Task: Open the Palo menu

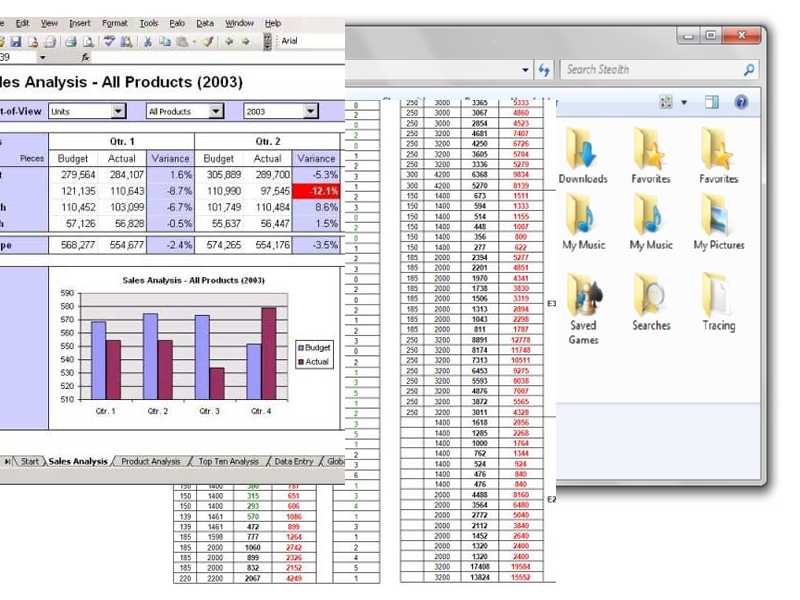Action: [177, 22]
